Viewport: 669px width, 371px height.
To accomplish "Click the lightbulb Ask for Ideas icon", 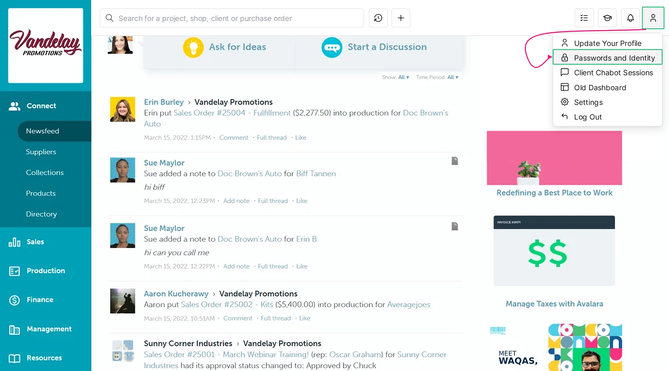I will pos(193,47).
